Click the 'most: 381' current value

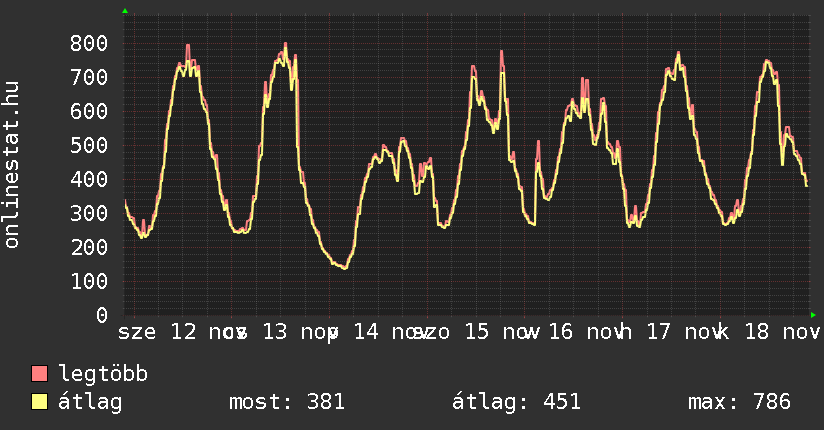click(x=287, y=402)
